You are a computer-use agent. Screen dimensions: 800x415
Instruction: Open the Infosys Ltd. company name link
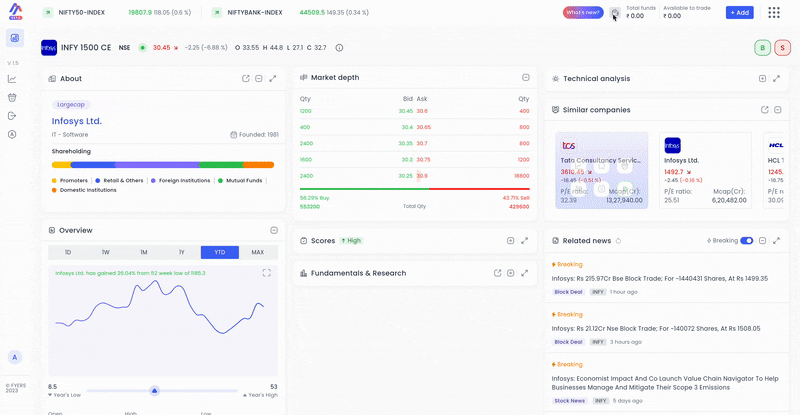[77, 121]
